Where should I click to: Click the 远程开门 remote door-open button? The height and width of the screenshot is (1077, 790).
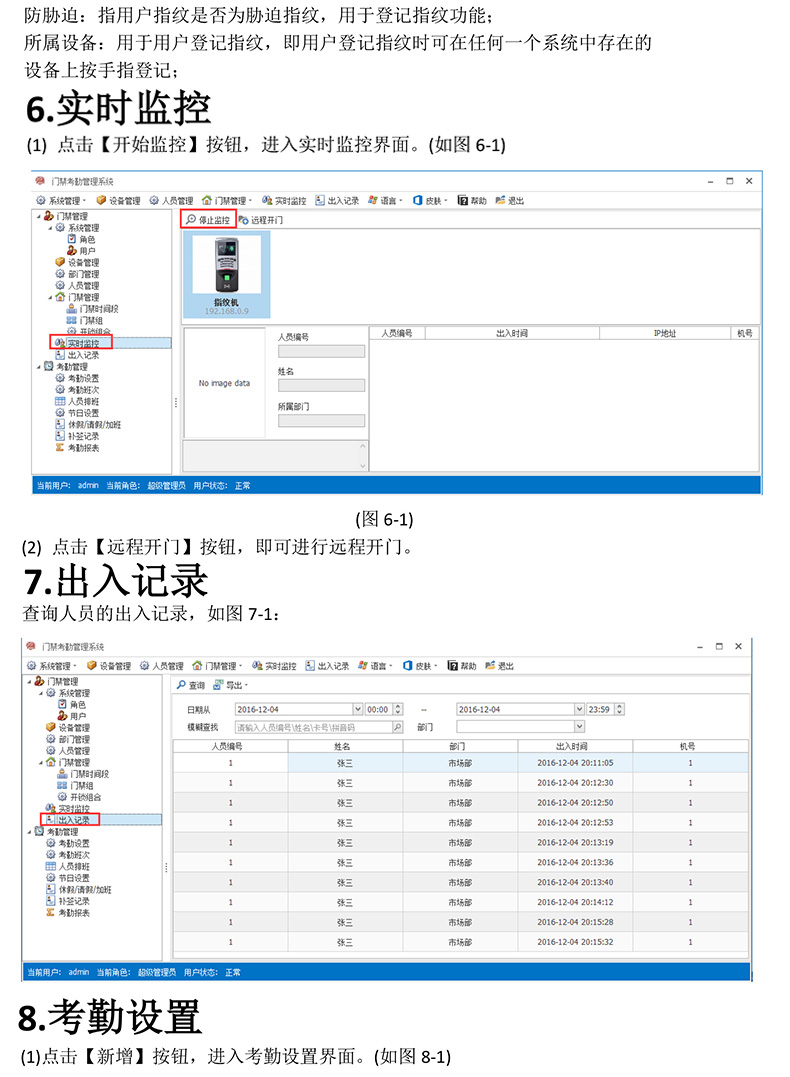pyautogui.click(x=261, y=219)
